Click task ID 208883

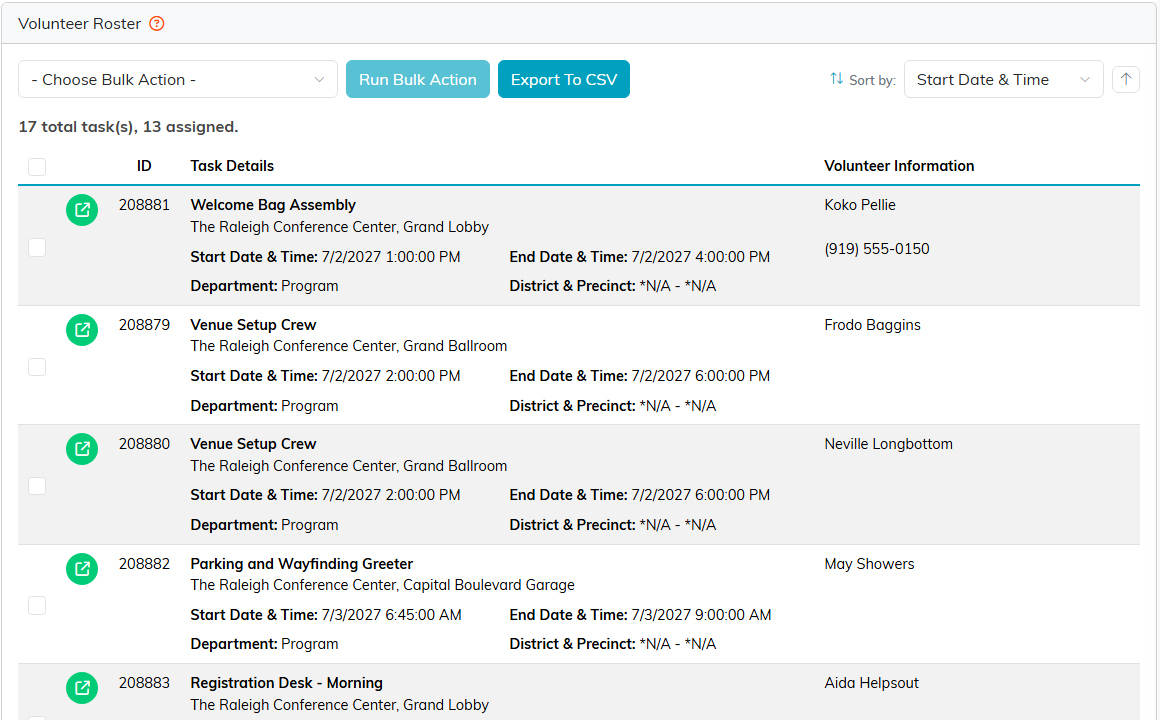[x=144, y=683]
